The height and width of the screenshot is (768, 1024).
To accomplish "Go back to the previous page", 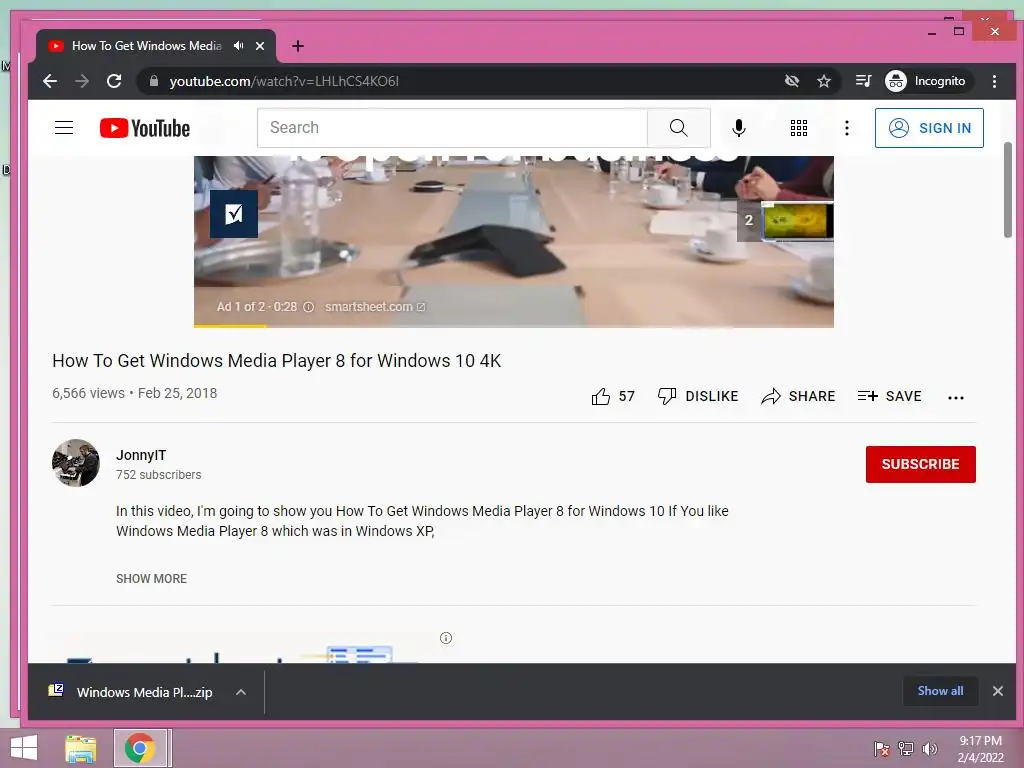I will [50, 81].
